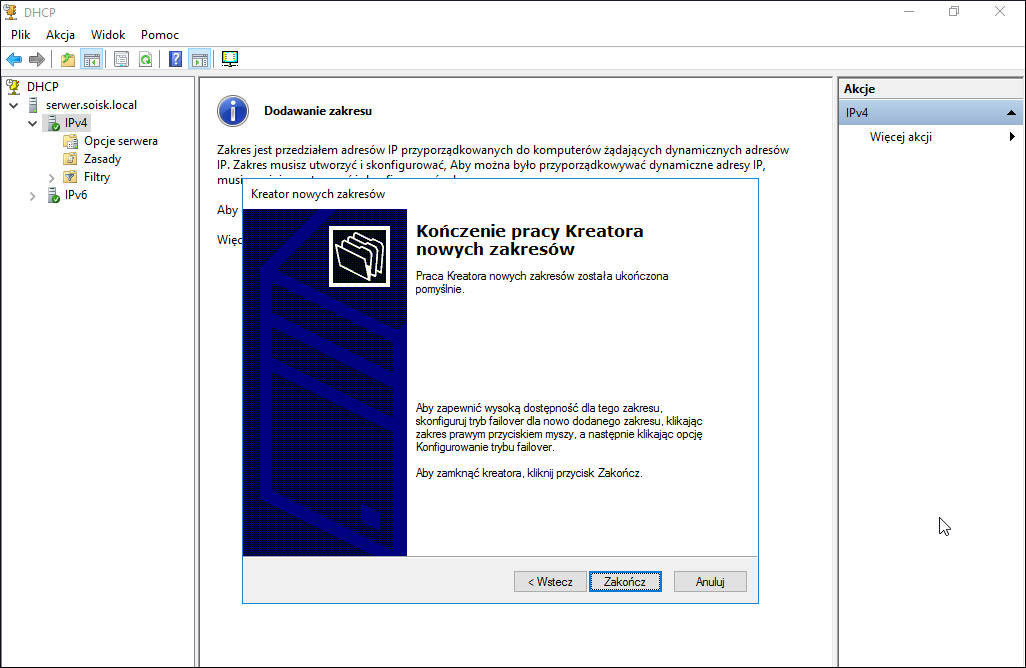Collapse the serwer.soisk.local tree node
This screenshot has height=668, width=1026.
point(14,105)
